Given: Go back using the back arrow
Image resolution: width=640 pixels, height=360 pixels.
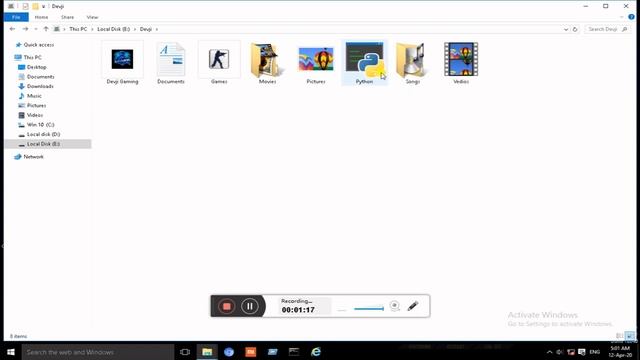Looking at the screenshot, I should coord(12,29).
